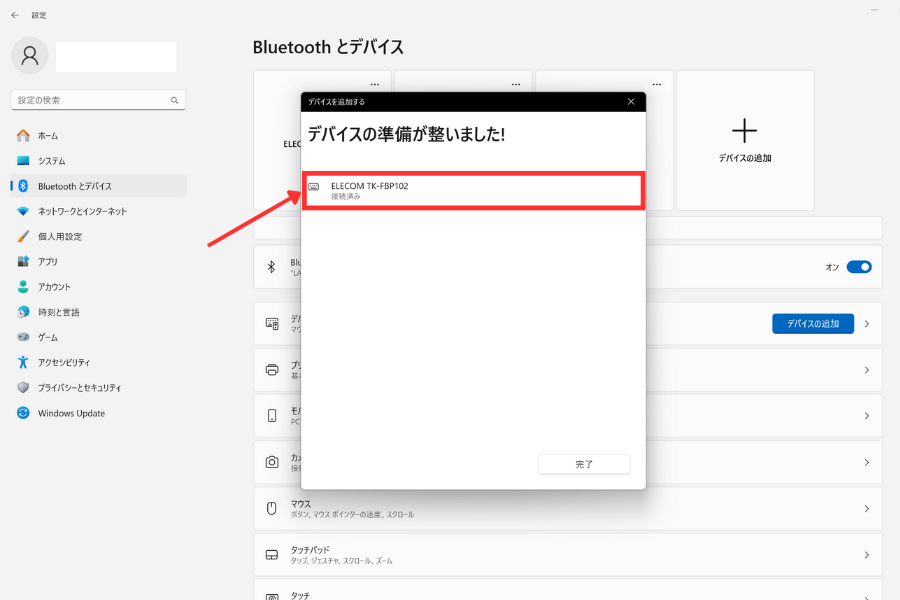Open アプリ settings page
The image size is (900, 600).
(98, 262)
